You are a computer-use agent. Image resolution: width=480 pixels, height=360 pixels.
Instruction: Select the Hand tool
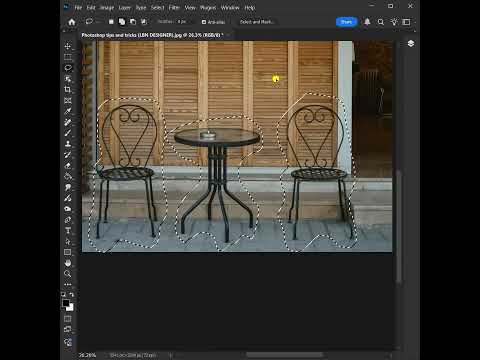click(x=68, y=263)
